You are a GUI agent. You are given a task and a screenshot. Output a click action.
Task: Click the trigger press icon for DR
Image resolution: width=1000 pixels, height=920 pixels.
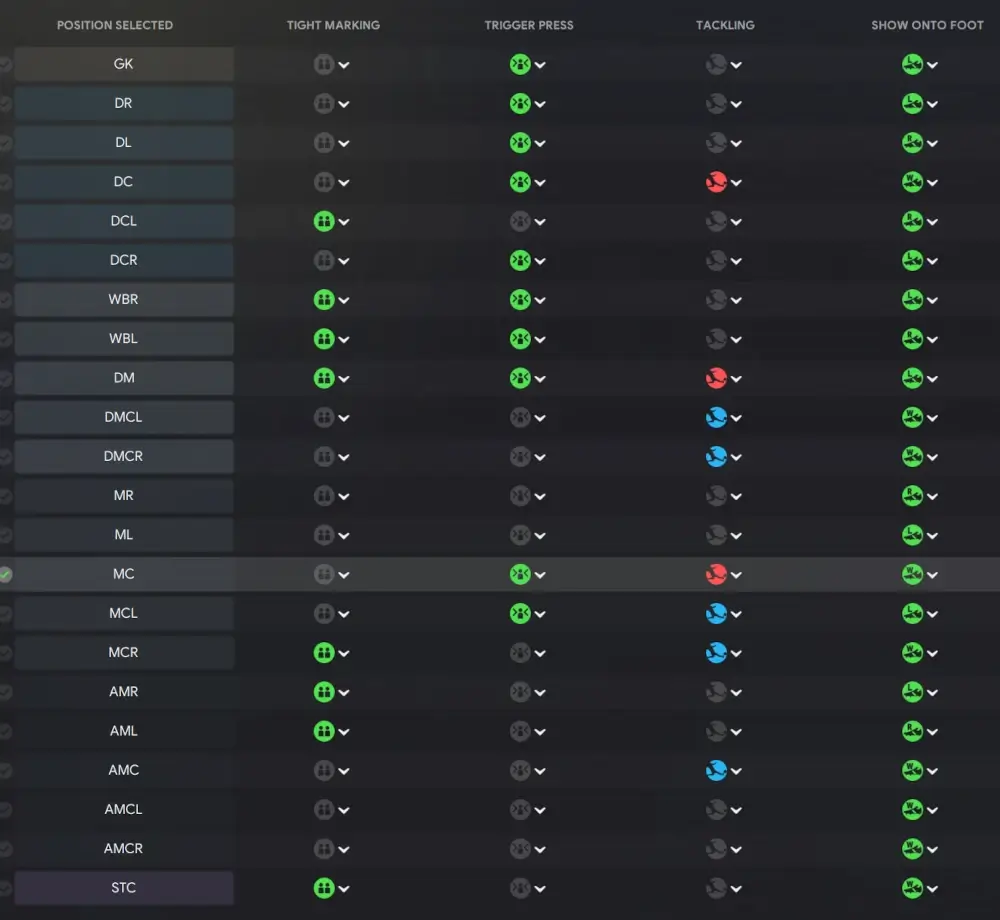pyautogui.click(x=520, y=103)
